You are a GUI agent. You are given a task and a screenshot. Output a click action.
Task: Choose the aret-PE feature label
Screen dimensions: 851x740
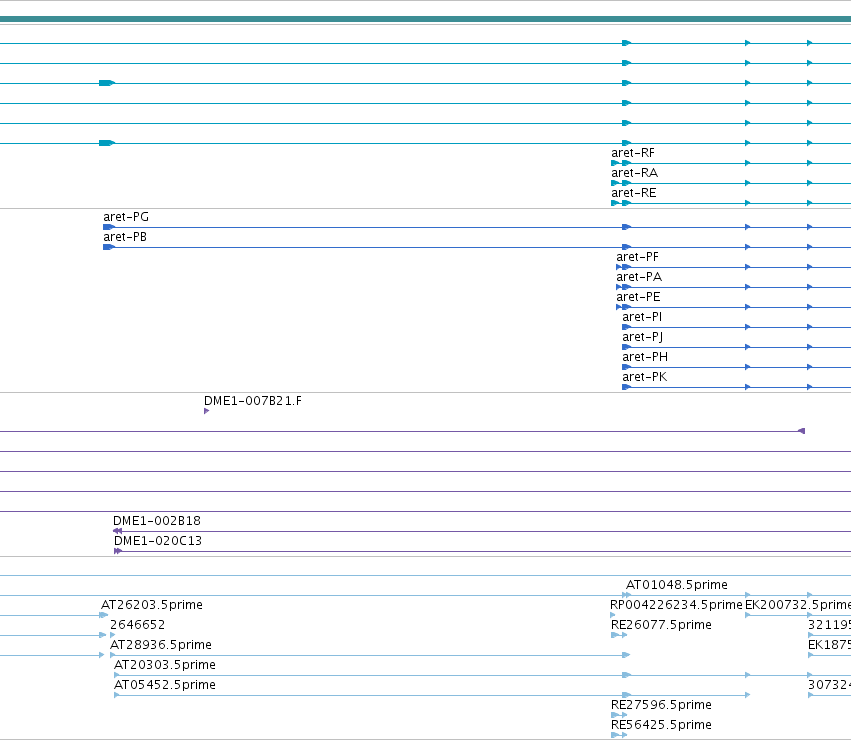click(638, 297)
